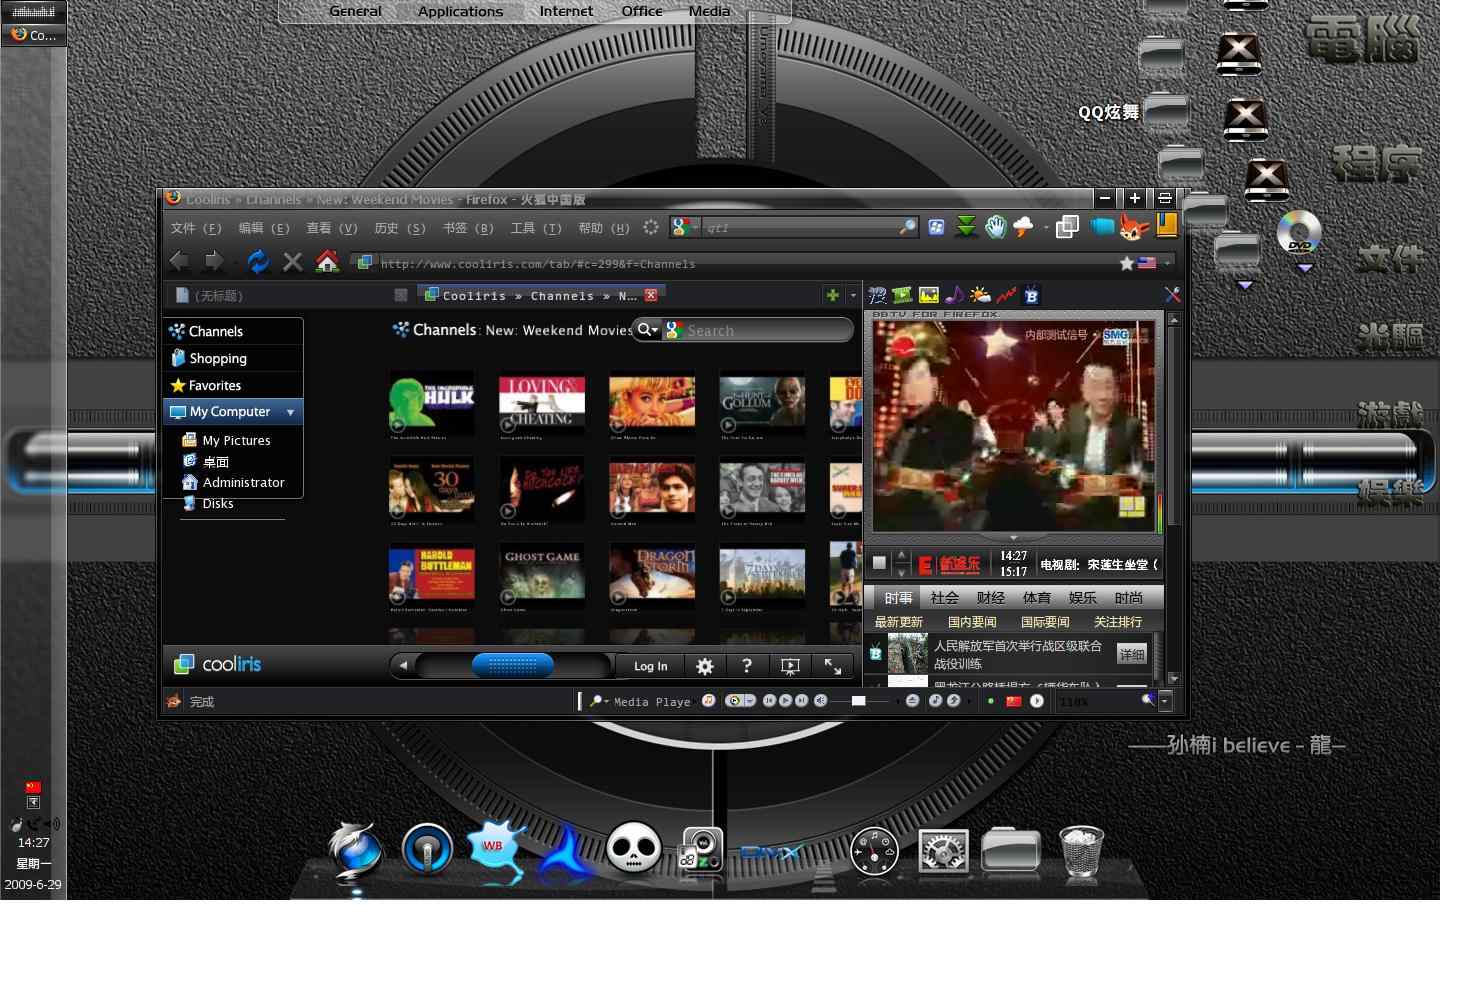
Task: Open 关注排行 link
Action: pyautogui.click(x=1118, y=622)
